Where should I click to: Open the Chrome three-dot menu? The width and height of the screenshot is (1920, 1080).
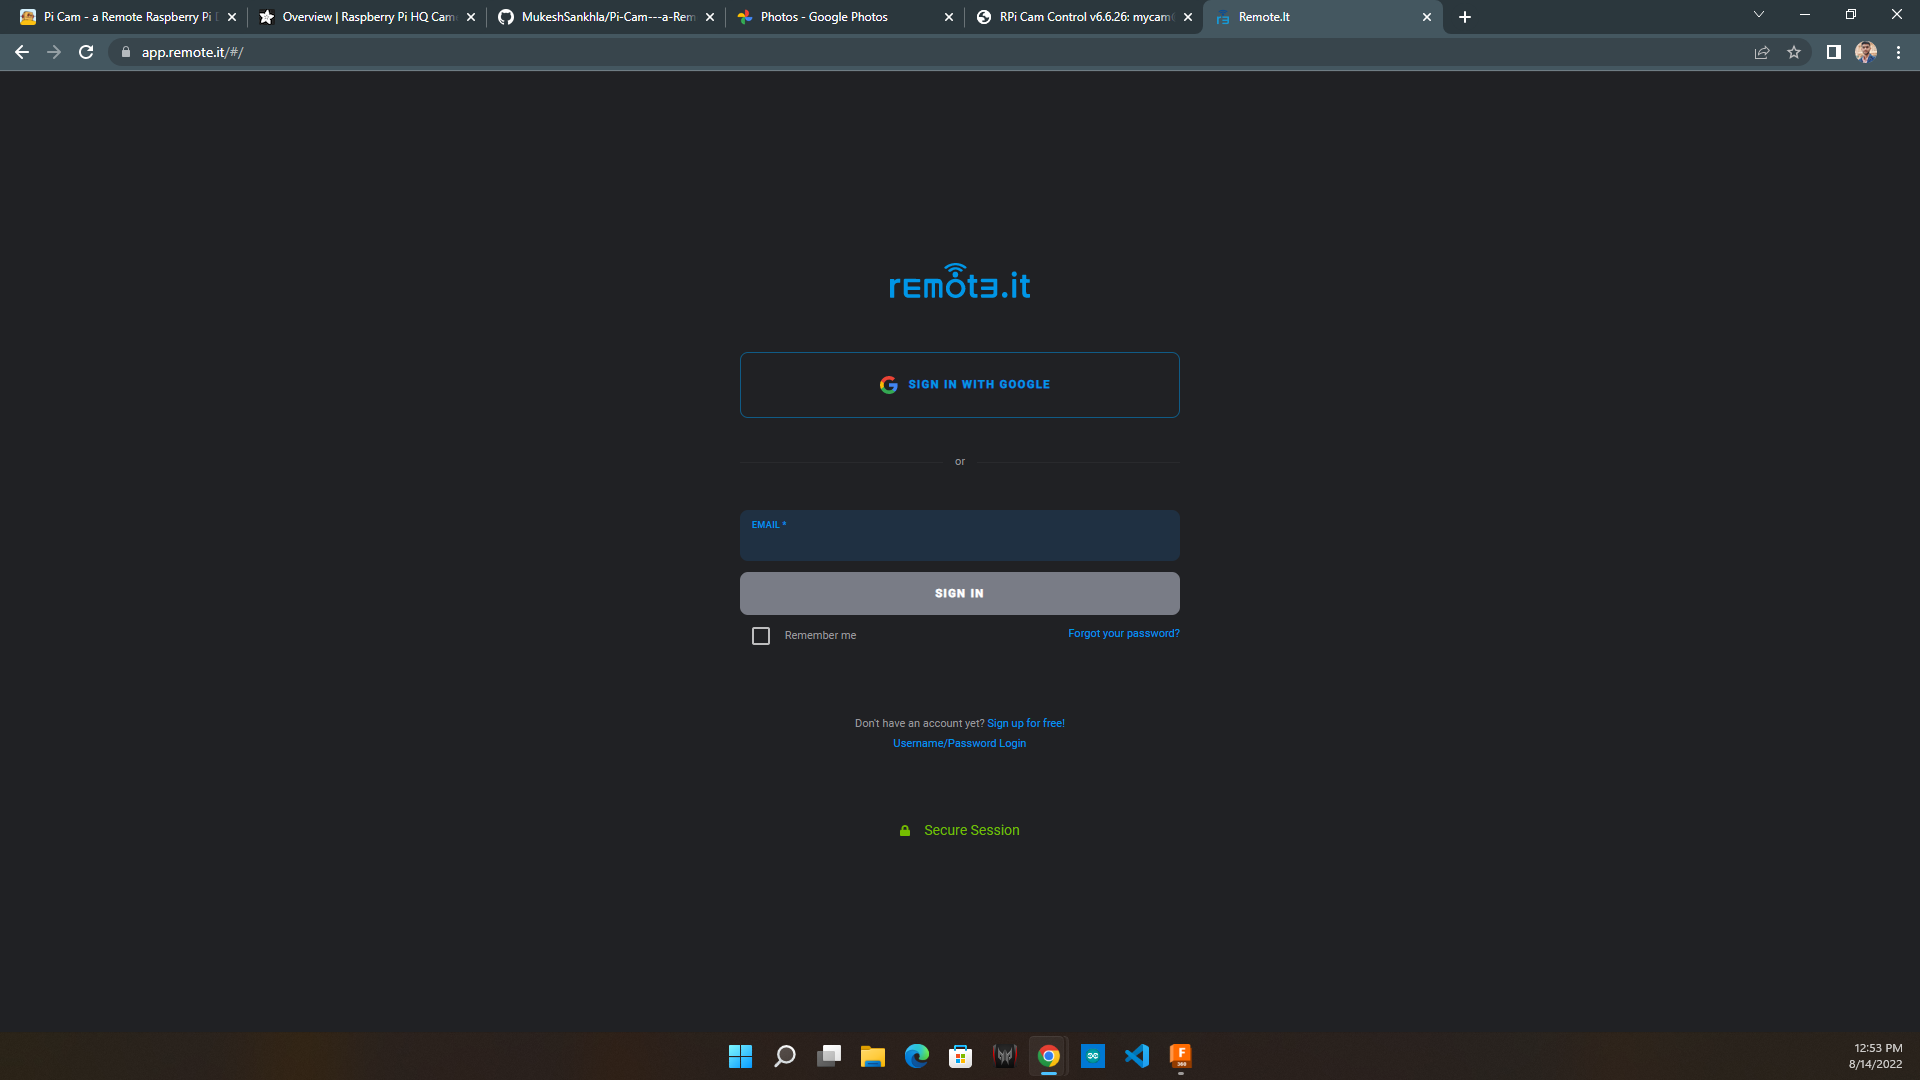tap(1898, 52)
